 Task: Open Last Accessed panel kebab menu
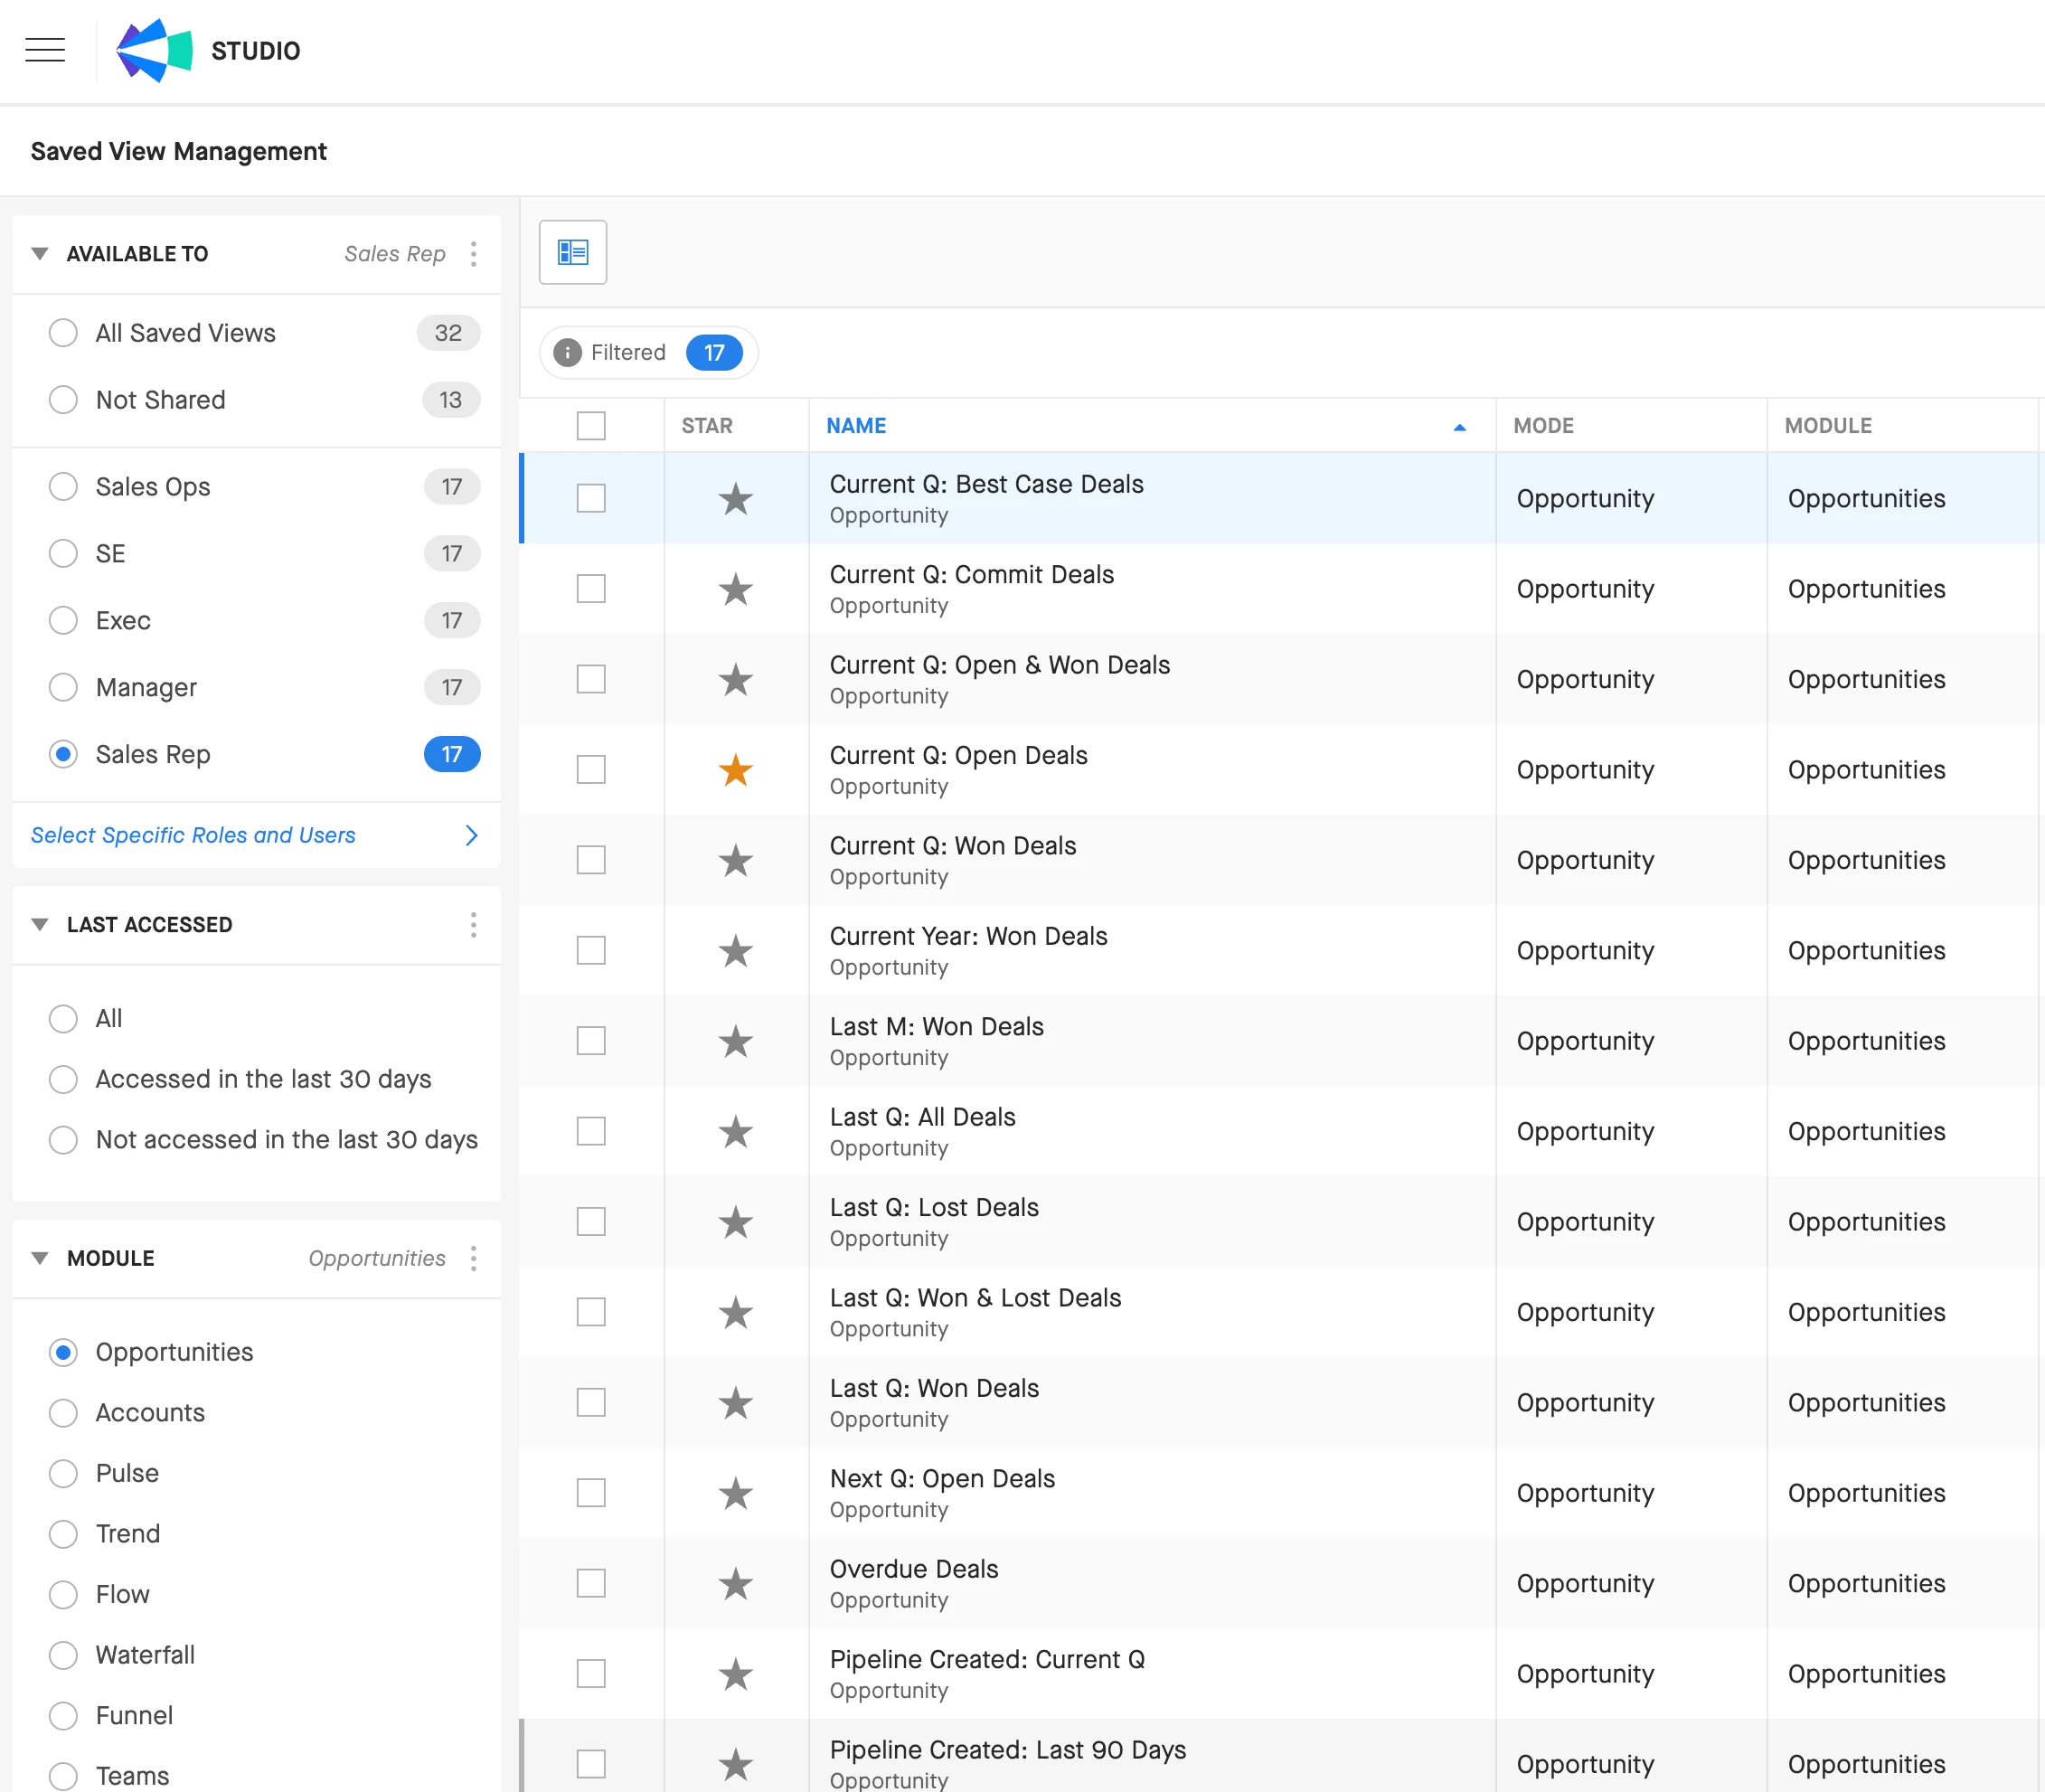tap(473, 925)
